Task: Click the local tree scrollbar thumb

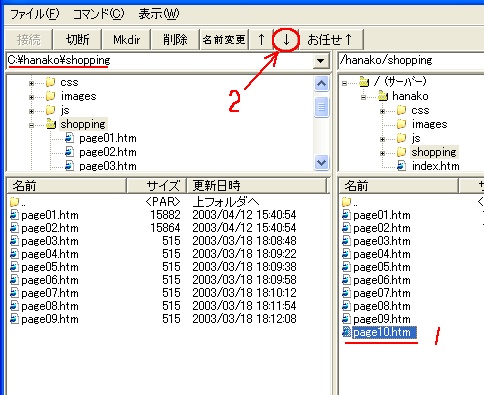Action: pos(321,107)
